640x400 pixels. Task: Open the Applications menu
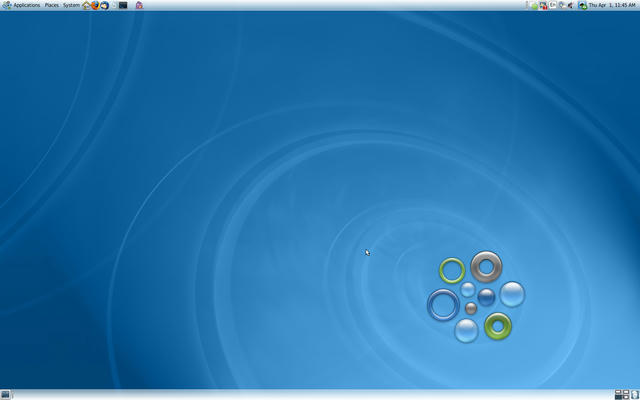tap(26, 5)
